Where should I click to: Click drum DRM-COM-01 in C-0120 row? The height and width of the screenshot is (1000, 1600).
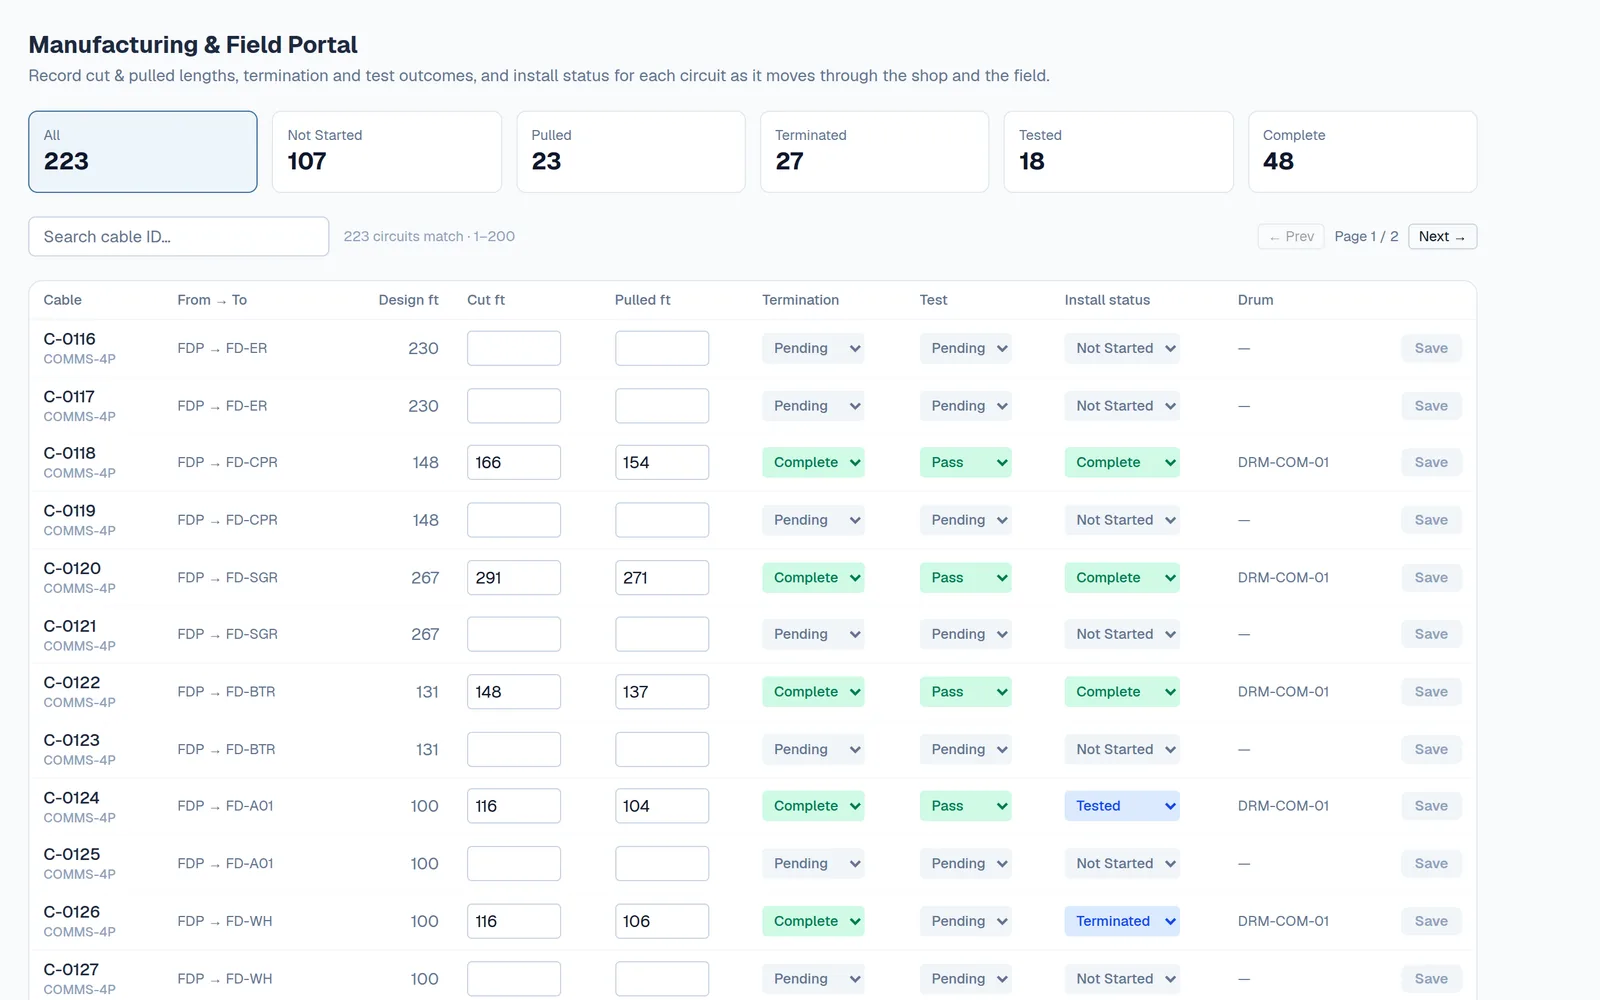(x=1283, y=577)
